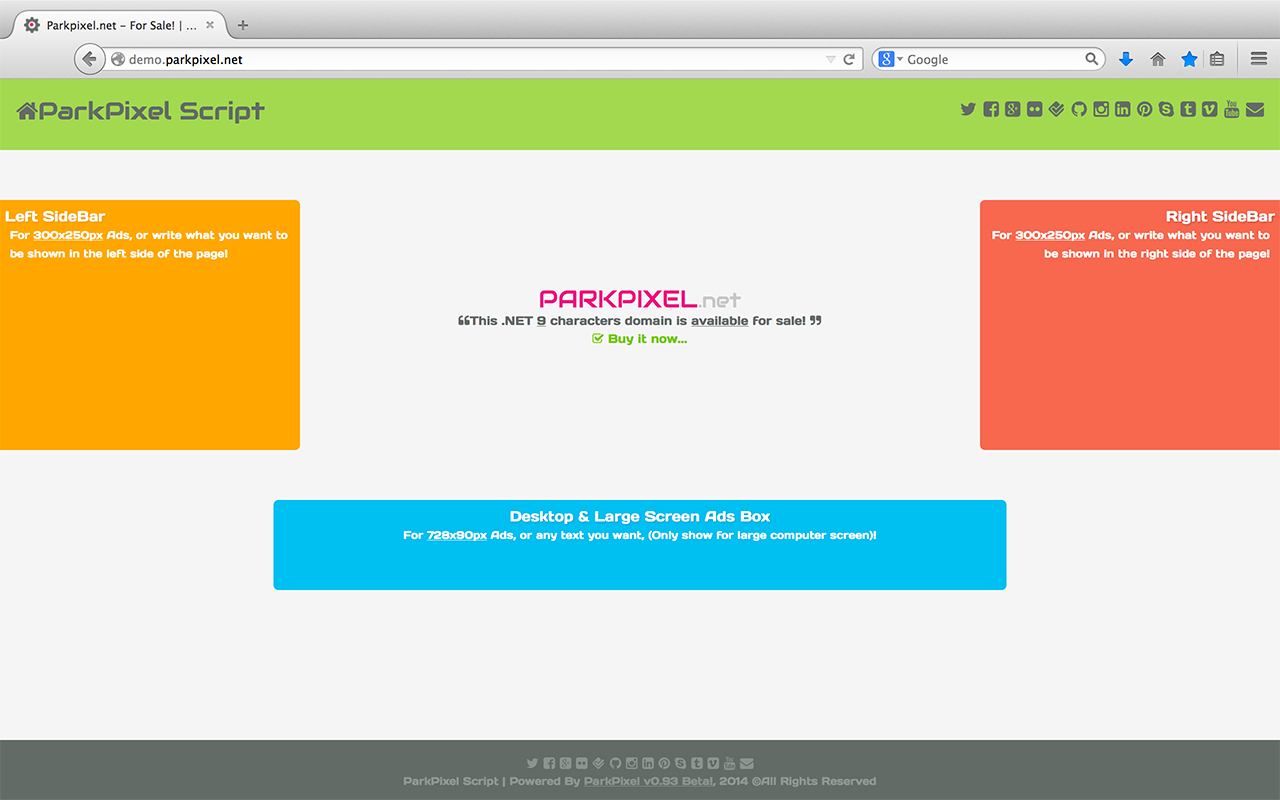
Task: Go to the browser home page icon
Action: click(x=1158, y=60)
